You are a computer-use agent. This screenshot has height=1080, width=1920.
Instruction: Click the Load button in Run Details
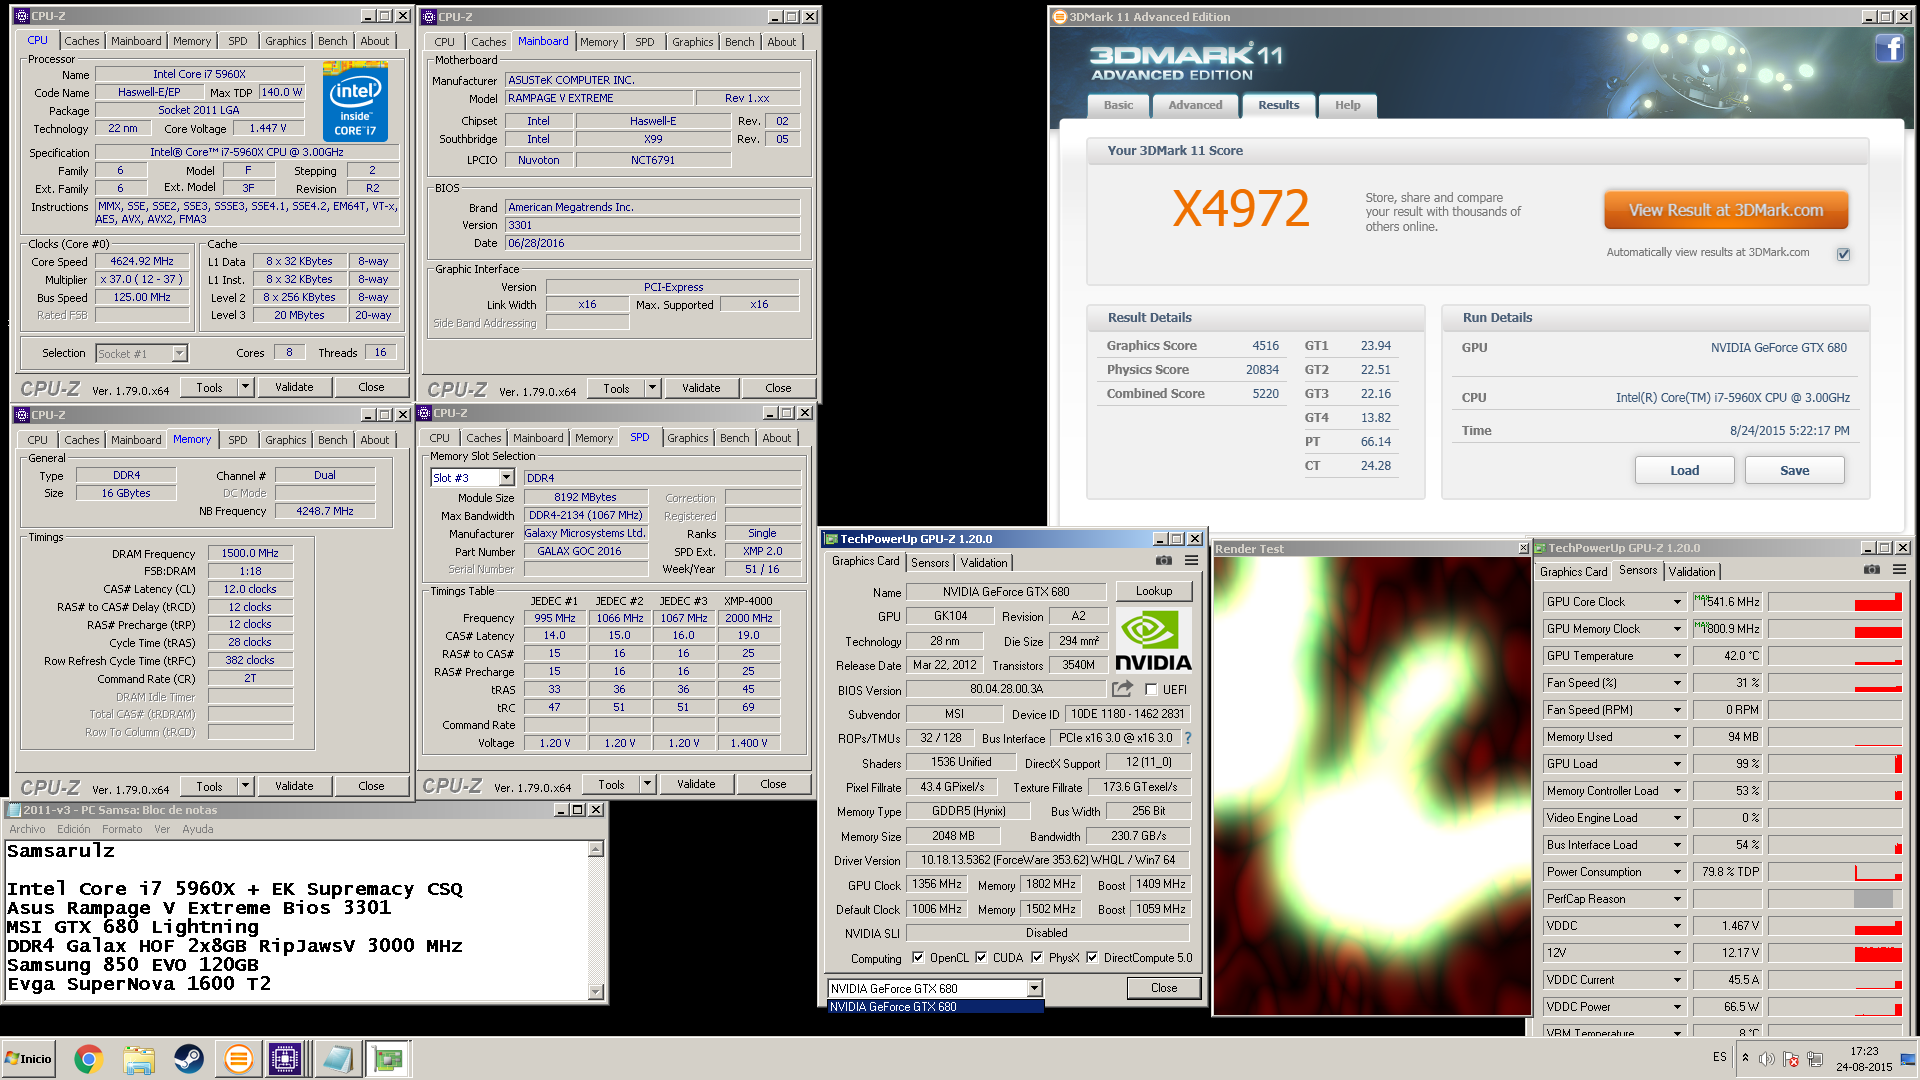1684,471
